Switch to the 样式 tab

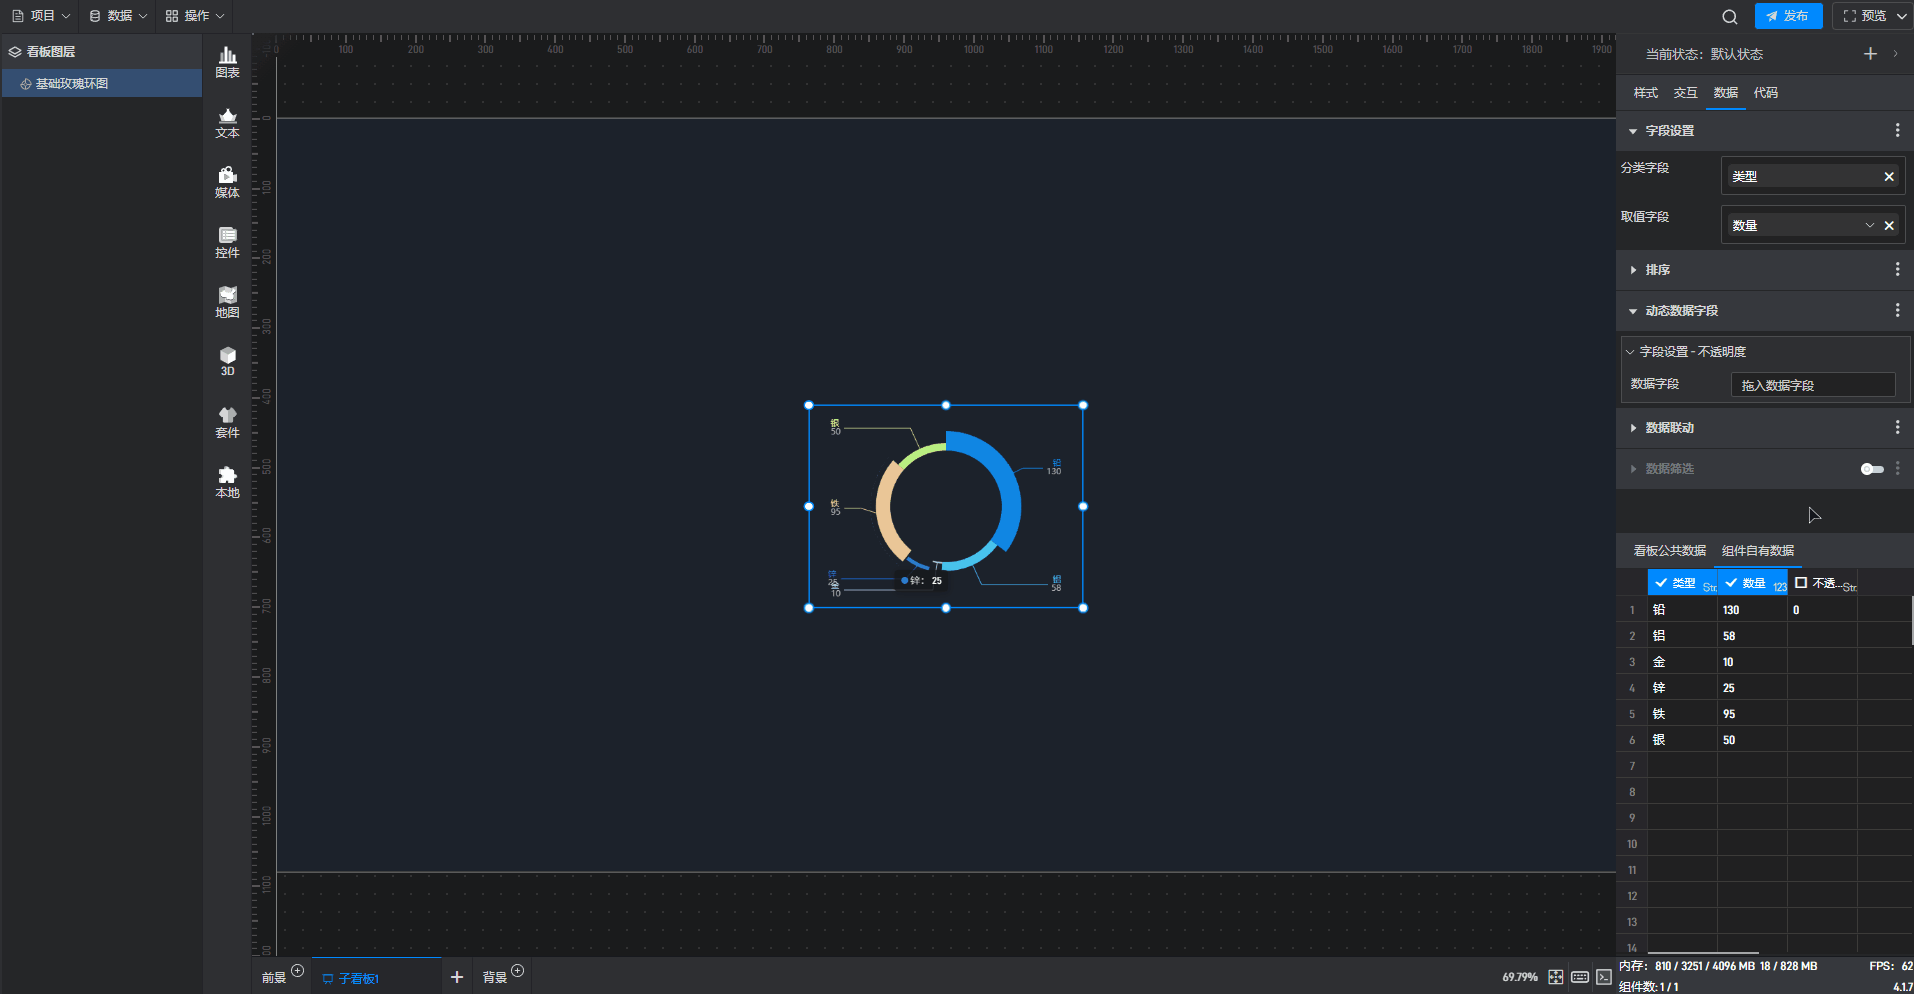point(1645,93)
